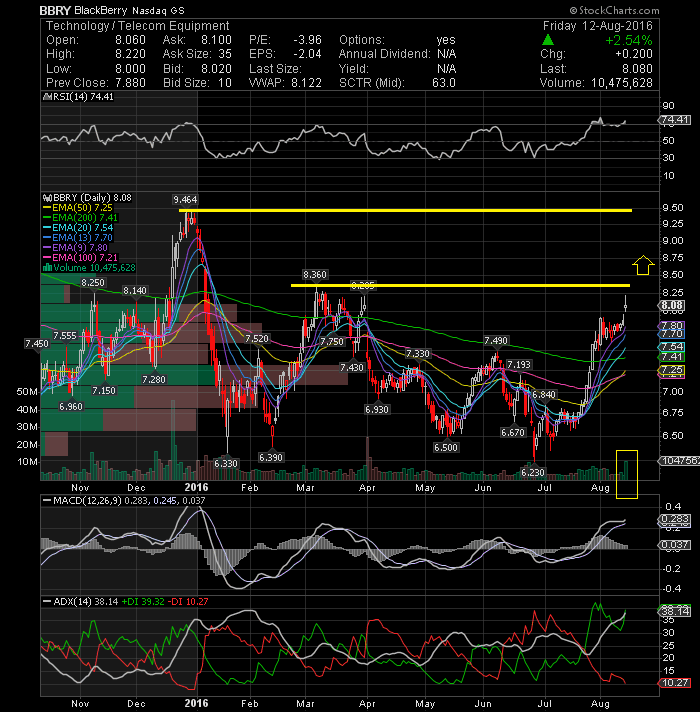Image resolution: width=700 pixels, height=712 pixels.
Task: Click the BBRY (Daily) 8.08 legend entry
Action: [87, 198]
